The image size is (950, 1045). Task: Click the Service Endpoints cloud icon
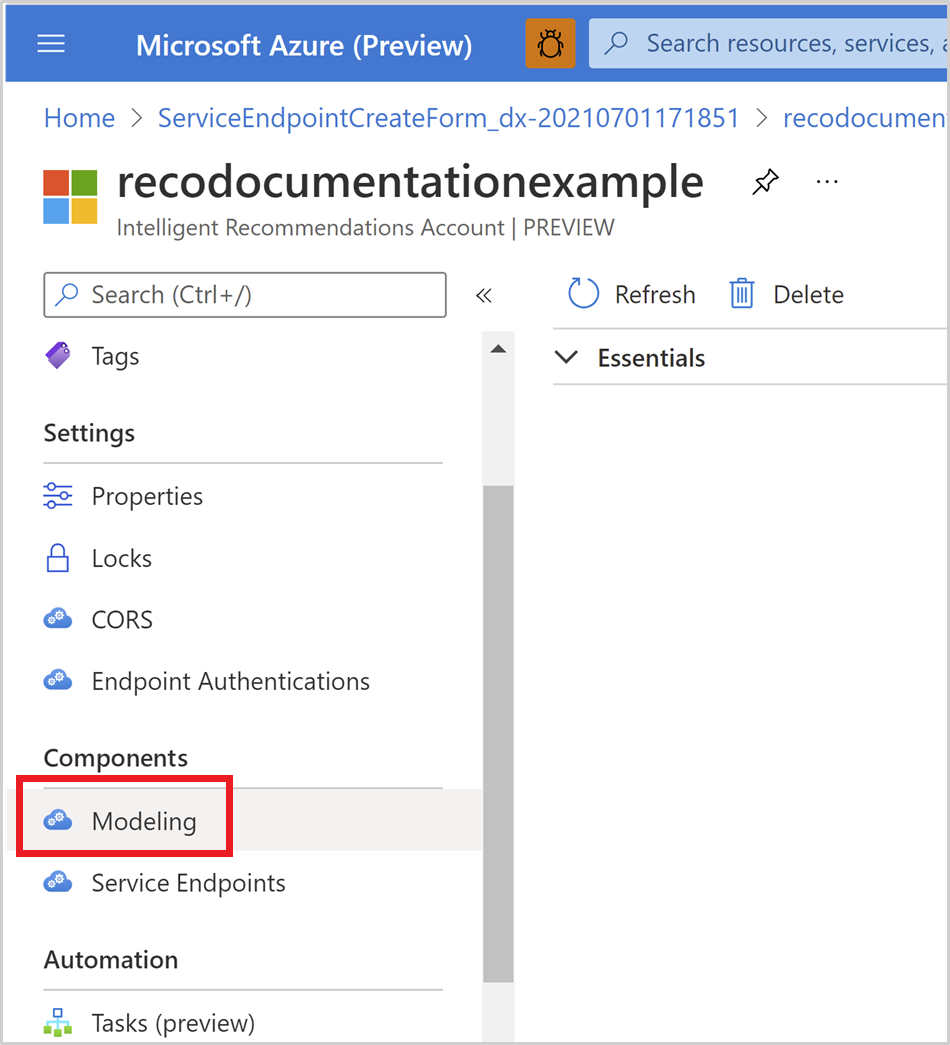(x=58, y=882)
